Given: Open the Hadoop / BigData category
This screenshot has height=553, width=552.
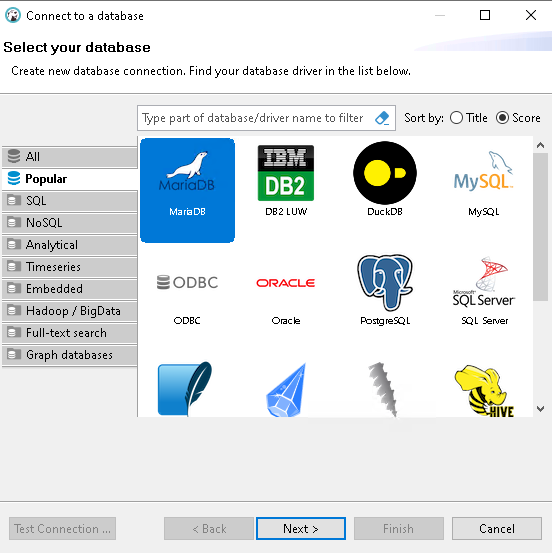Looking at the screenshot, I should coord(70,311).
